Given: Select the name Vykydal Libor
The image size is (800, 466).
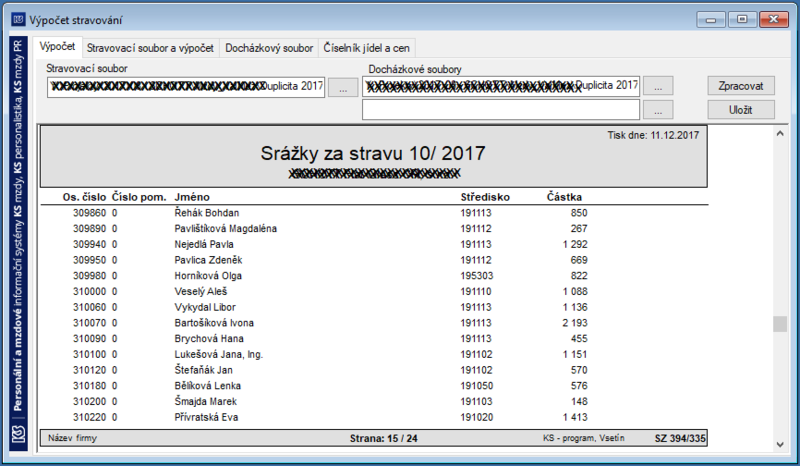Looking at the screenshot, I should (x=205, y=307).
